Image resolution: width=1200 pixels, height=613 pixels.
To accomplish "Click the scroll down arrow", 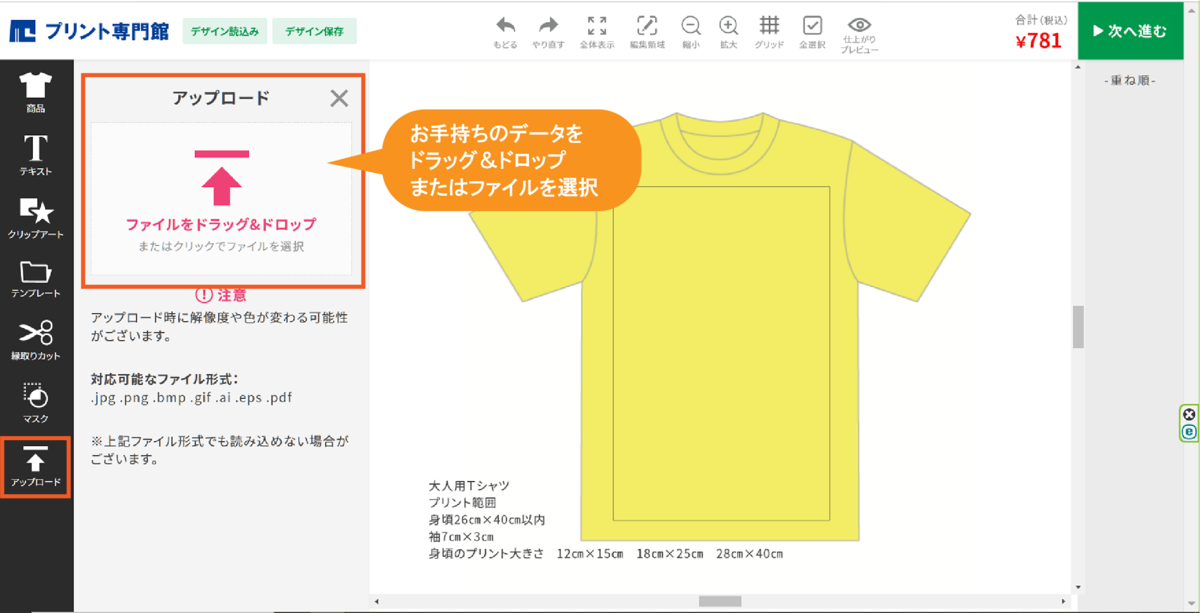I will 1078,587.
